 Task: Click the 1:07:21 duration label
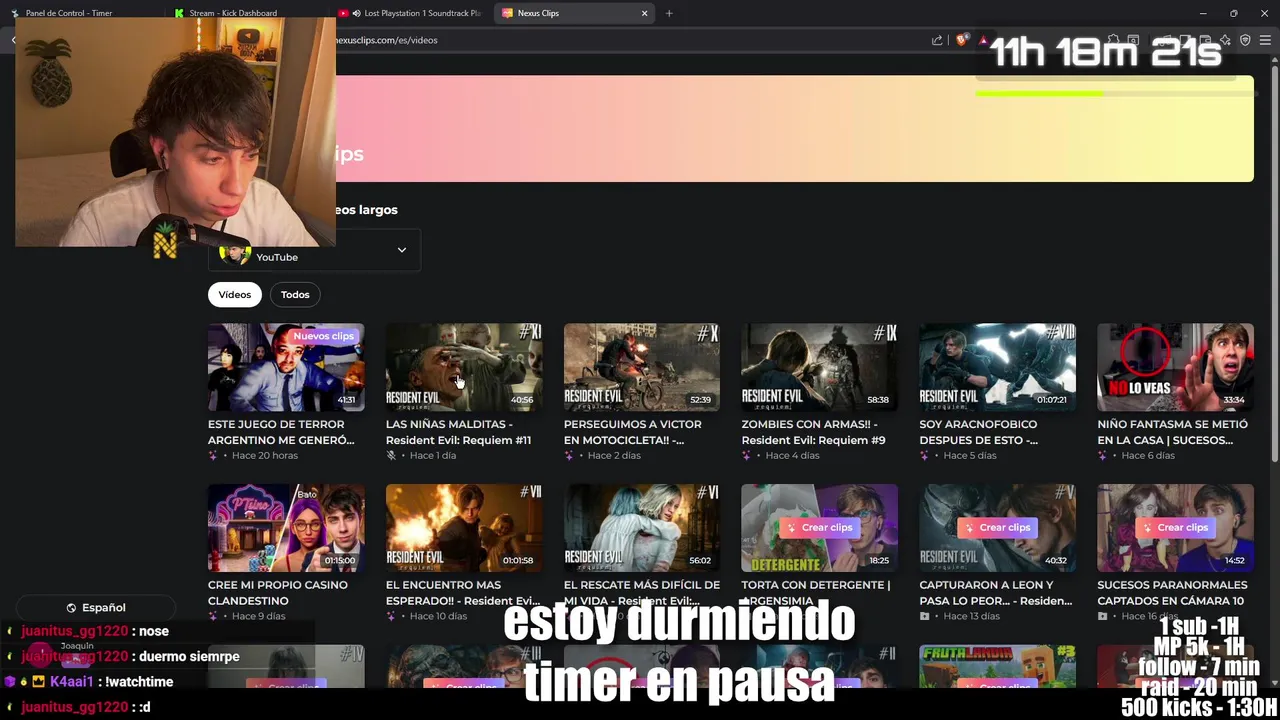tap(1052, 400)
